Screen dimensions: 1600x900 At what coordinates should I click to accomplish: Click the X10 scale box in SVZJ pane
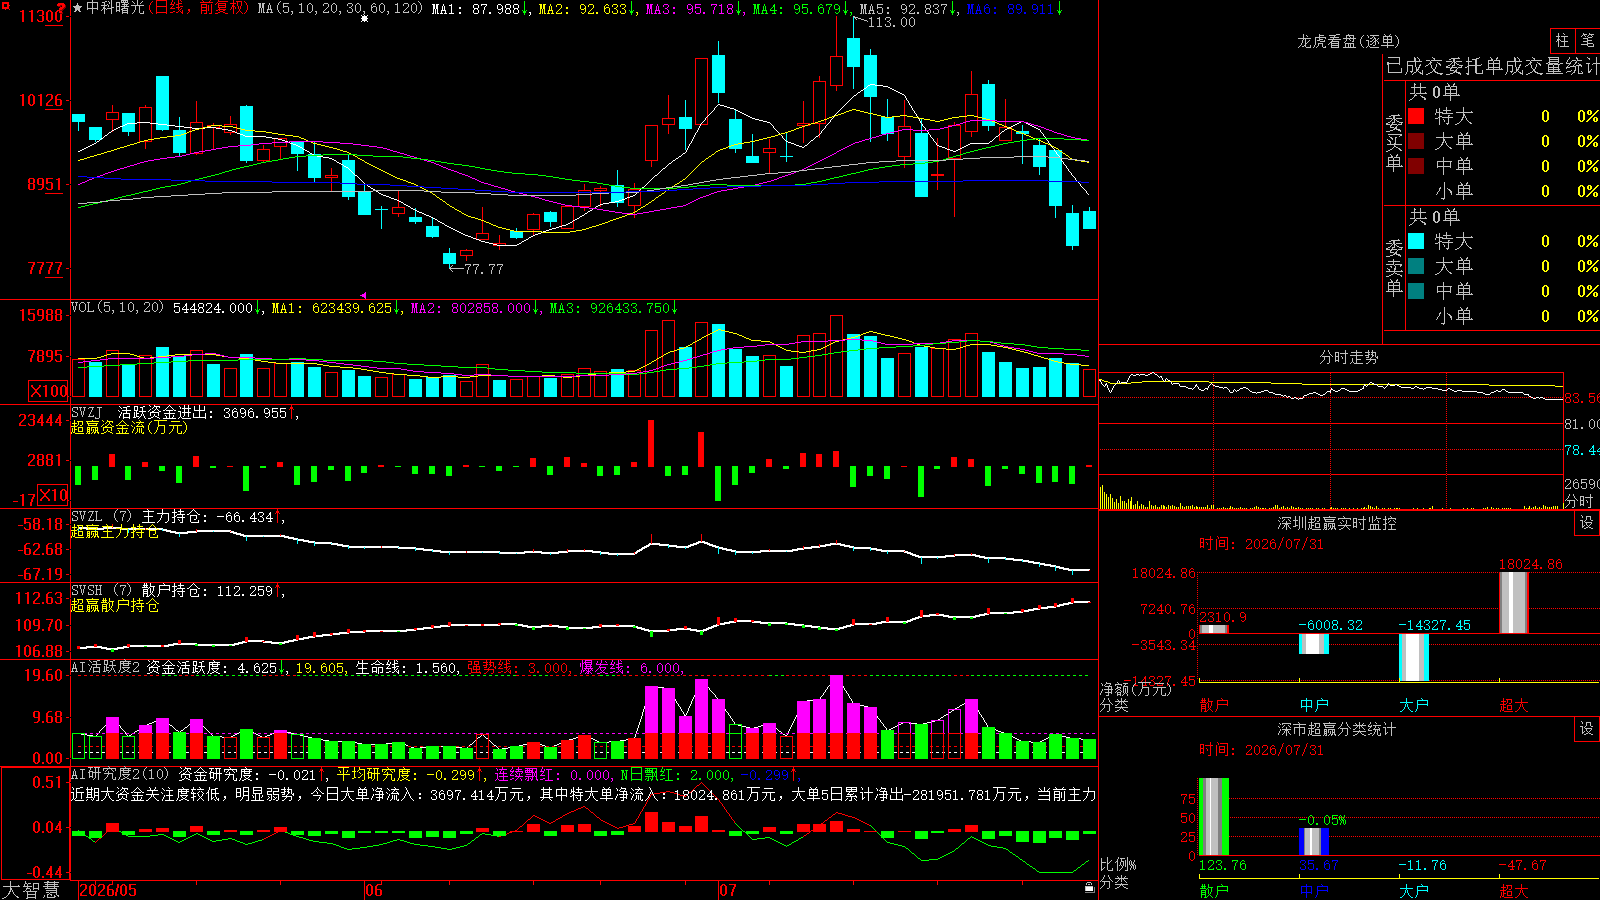pyautogui.click(x=53, y=495)
